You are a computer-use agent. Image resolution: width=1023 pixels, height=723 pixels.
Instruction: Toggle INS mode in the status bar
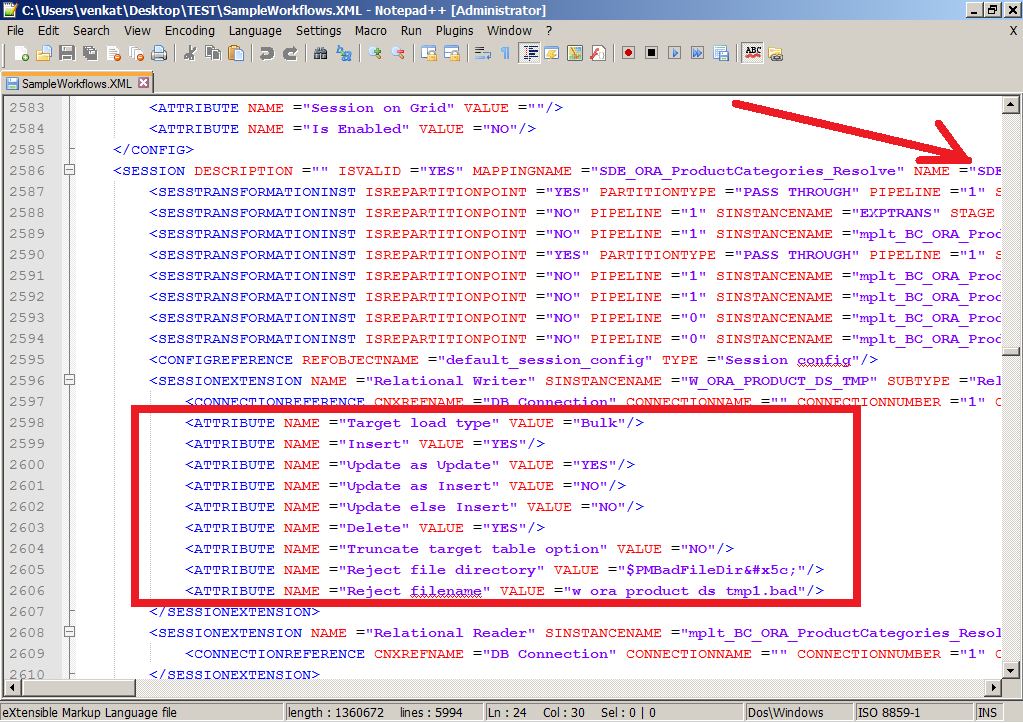[x=988, y=713]
